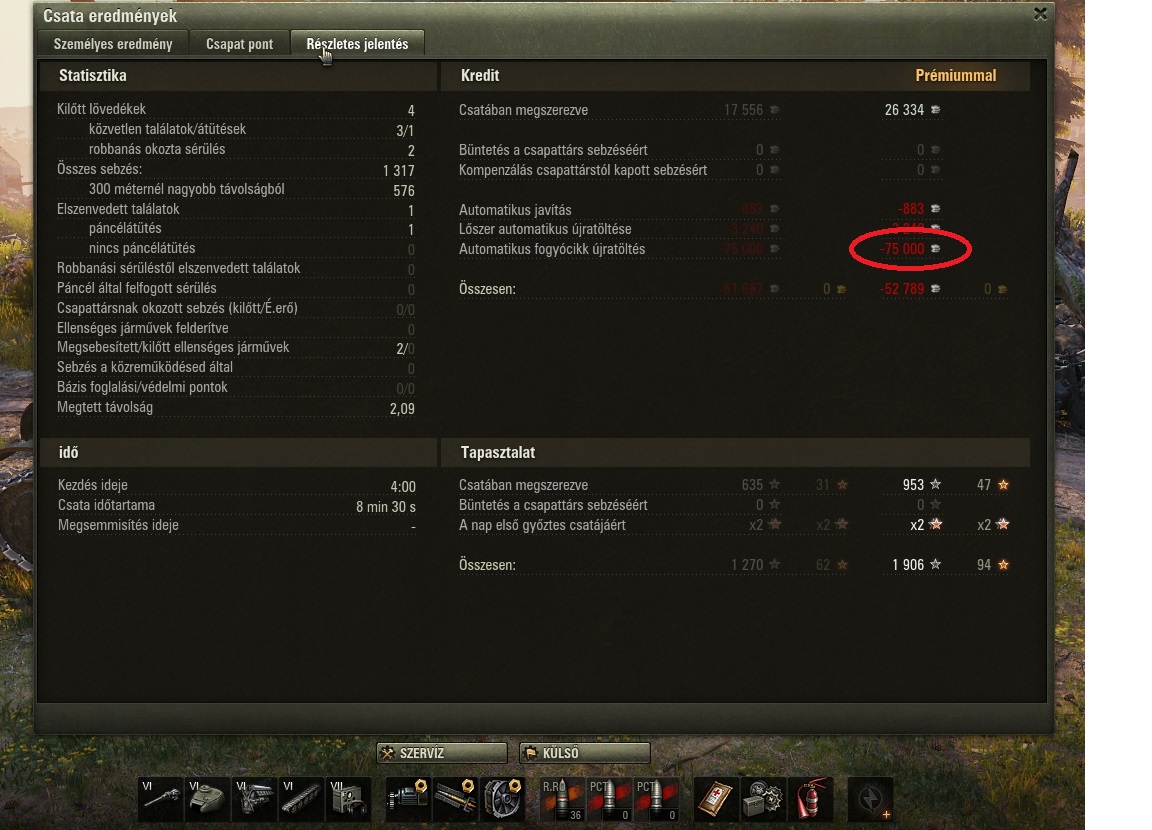
Task: Open the KÜLSŐ exterior button
Action: pyautogui.click(x=585, y=753)
